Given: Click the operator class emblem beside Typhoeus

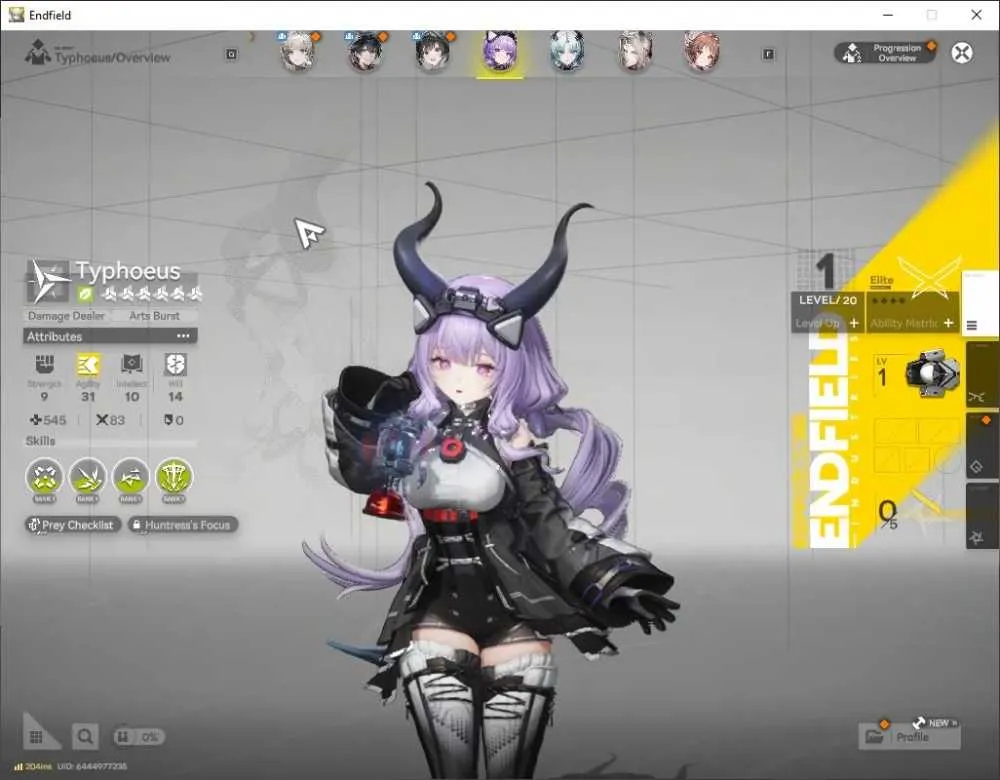Looking at the screenshot, I should [47, 281].
